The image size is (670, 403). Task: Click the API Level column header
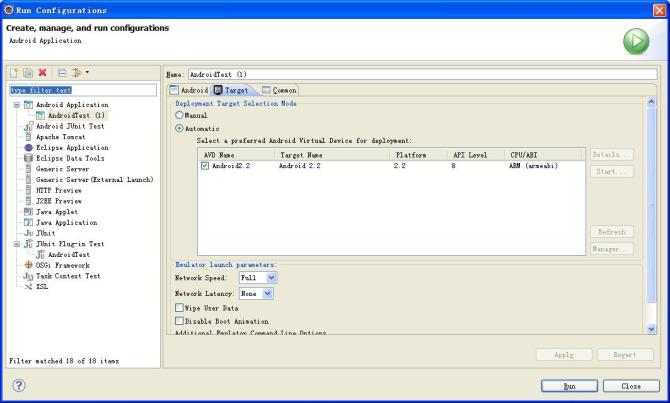coord(477,155)
